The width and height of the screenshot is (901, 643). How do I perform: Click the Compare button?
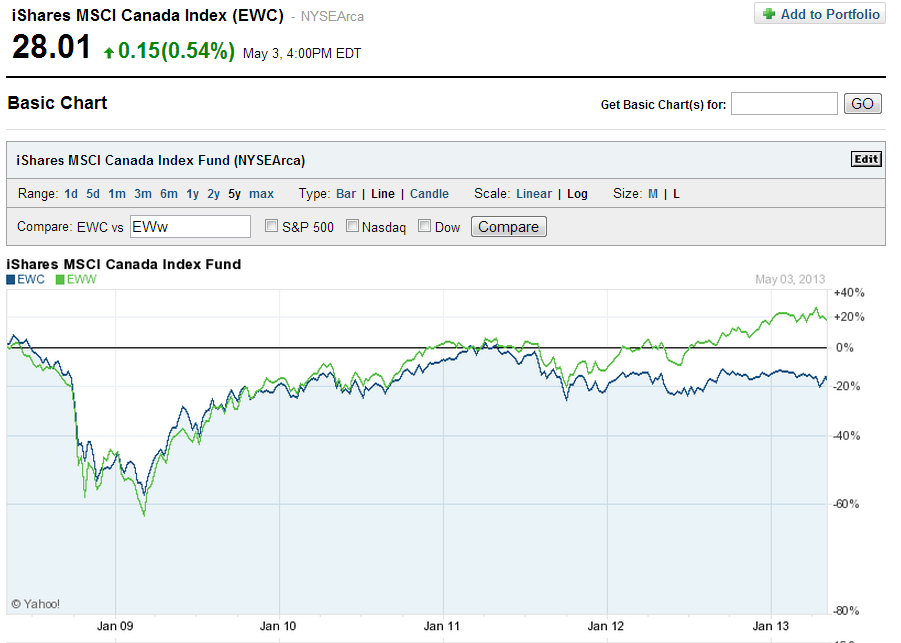[509, 226]
